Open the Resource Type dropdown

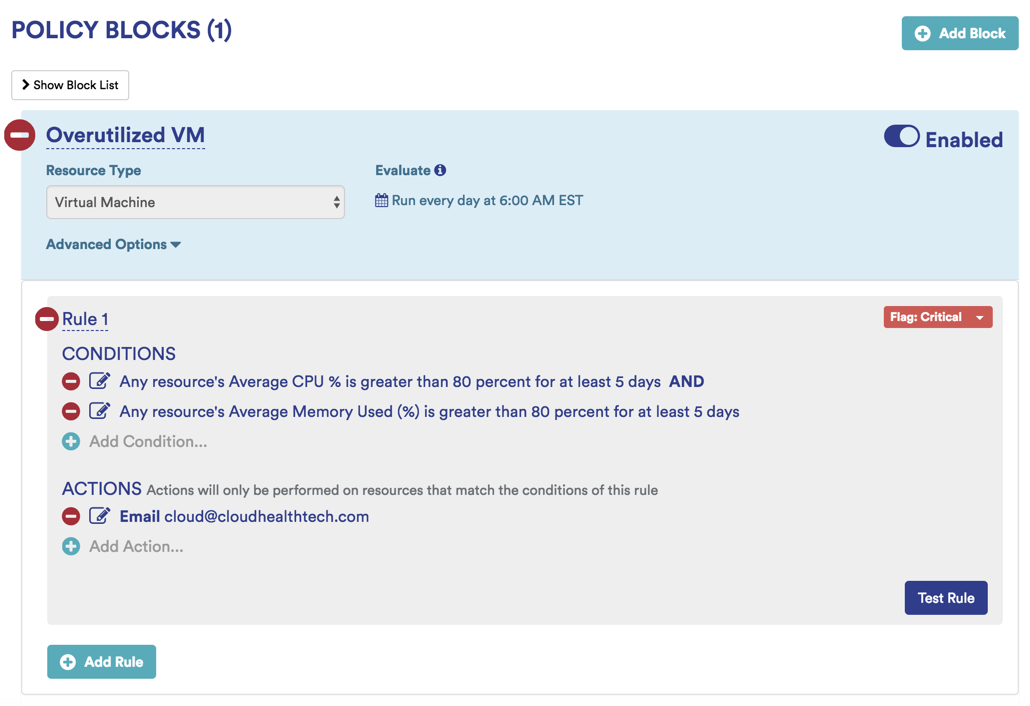click(x=195, y=202)
